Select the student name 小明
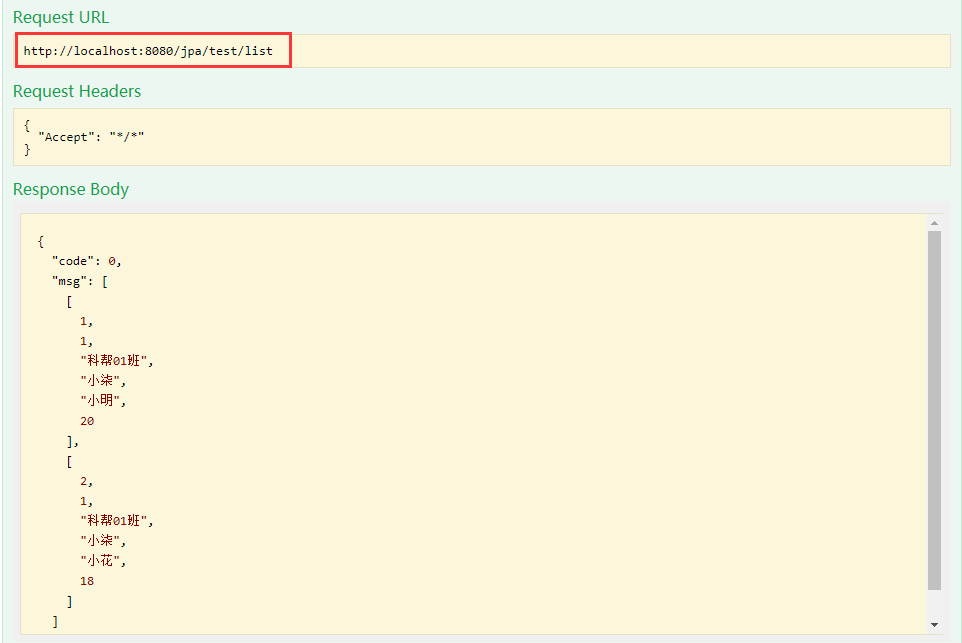Viewport: 962px width, 643px height. click(x=103, y=400)
